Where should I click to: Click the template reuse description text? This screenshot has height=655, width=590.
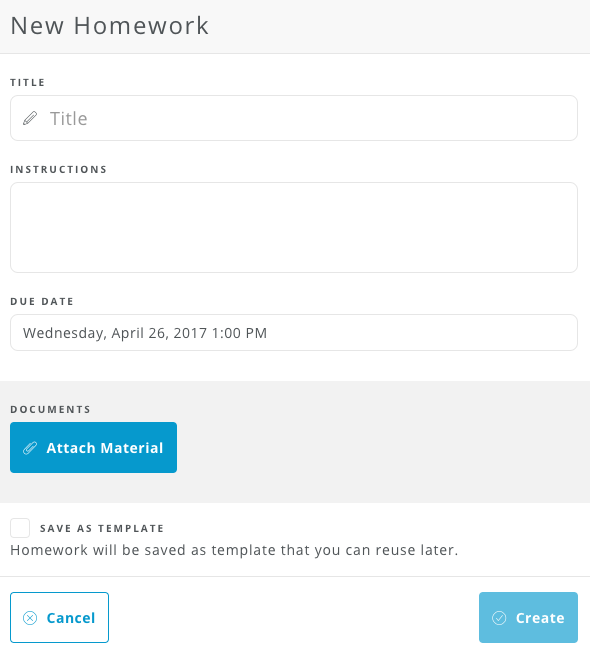coord(234,550)
